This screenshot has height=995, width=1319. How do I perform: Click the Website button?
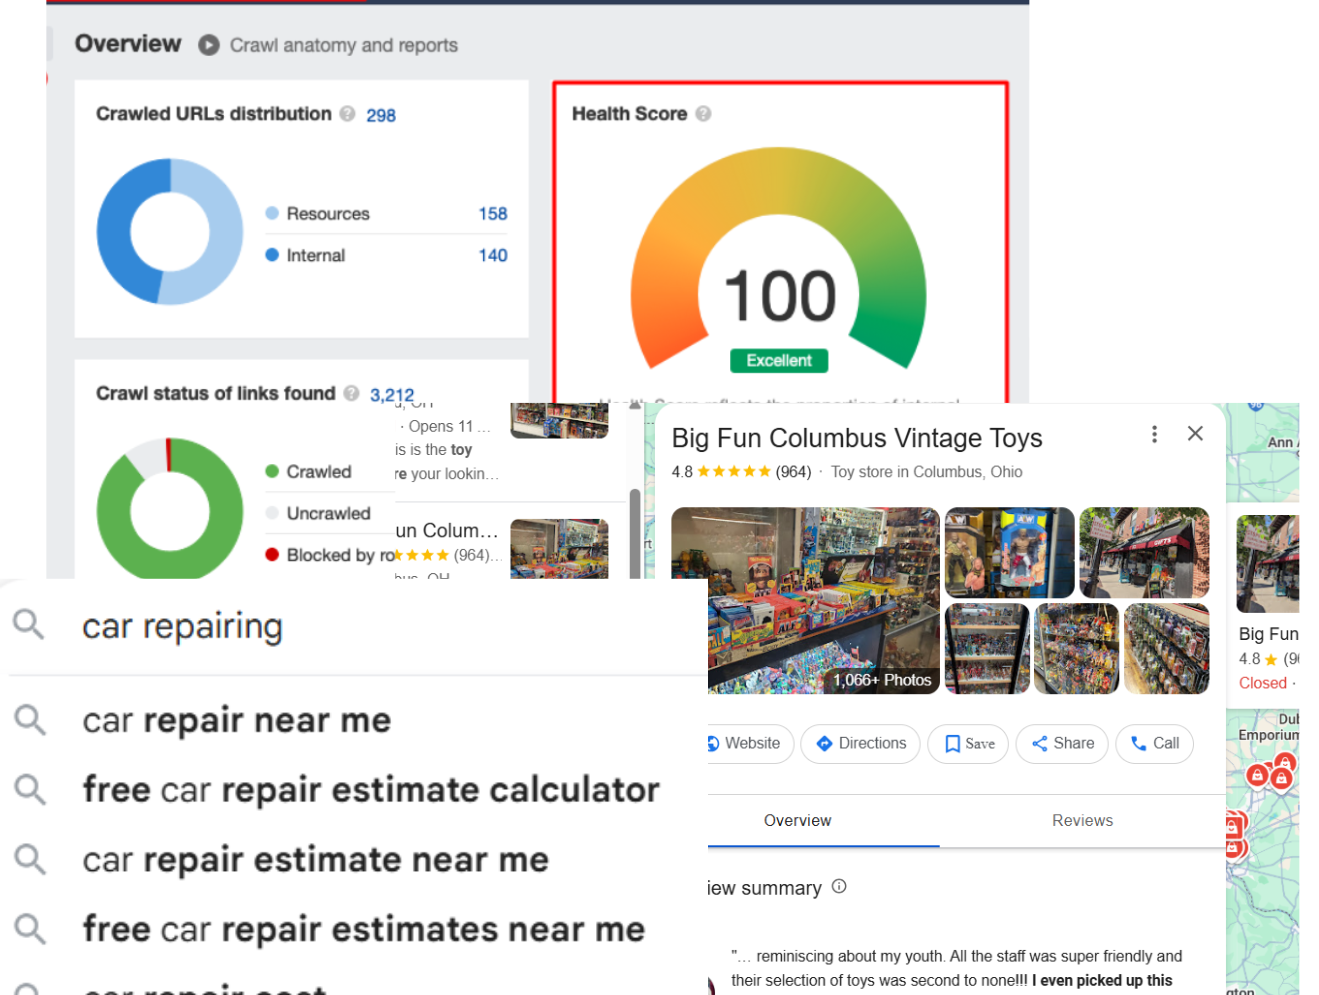(x=750, y=744)
